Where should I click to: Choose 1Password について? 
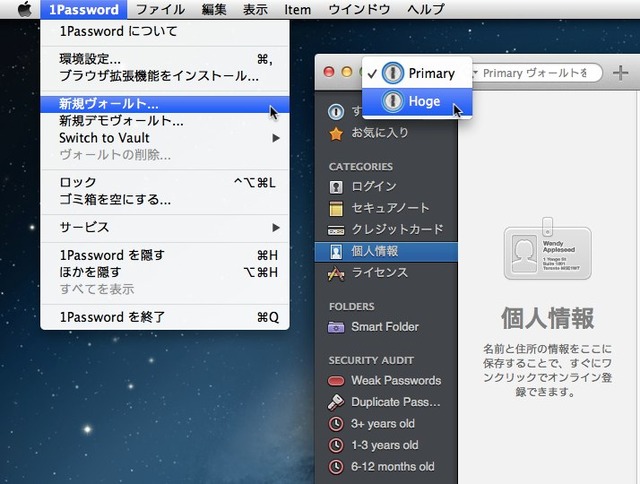[x=165, y=31]
